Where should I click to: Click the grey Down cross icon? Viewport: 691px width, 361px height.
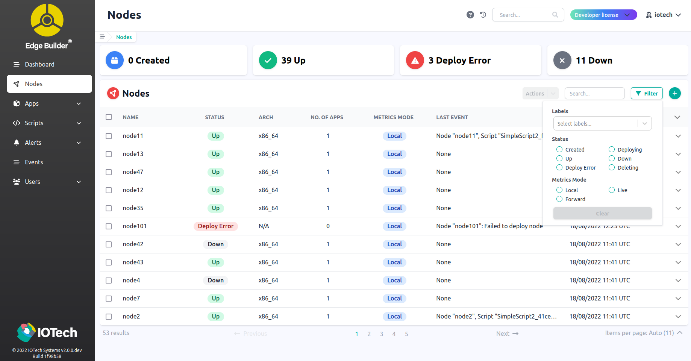(562, 60)
